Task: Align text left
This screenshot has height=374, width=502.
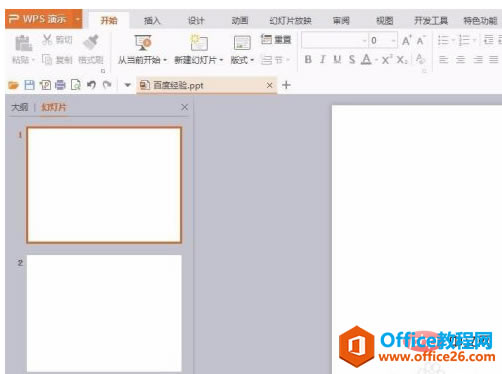Action: click(x=443, y=60)
